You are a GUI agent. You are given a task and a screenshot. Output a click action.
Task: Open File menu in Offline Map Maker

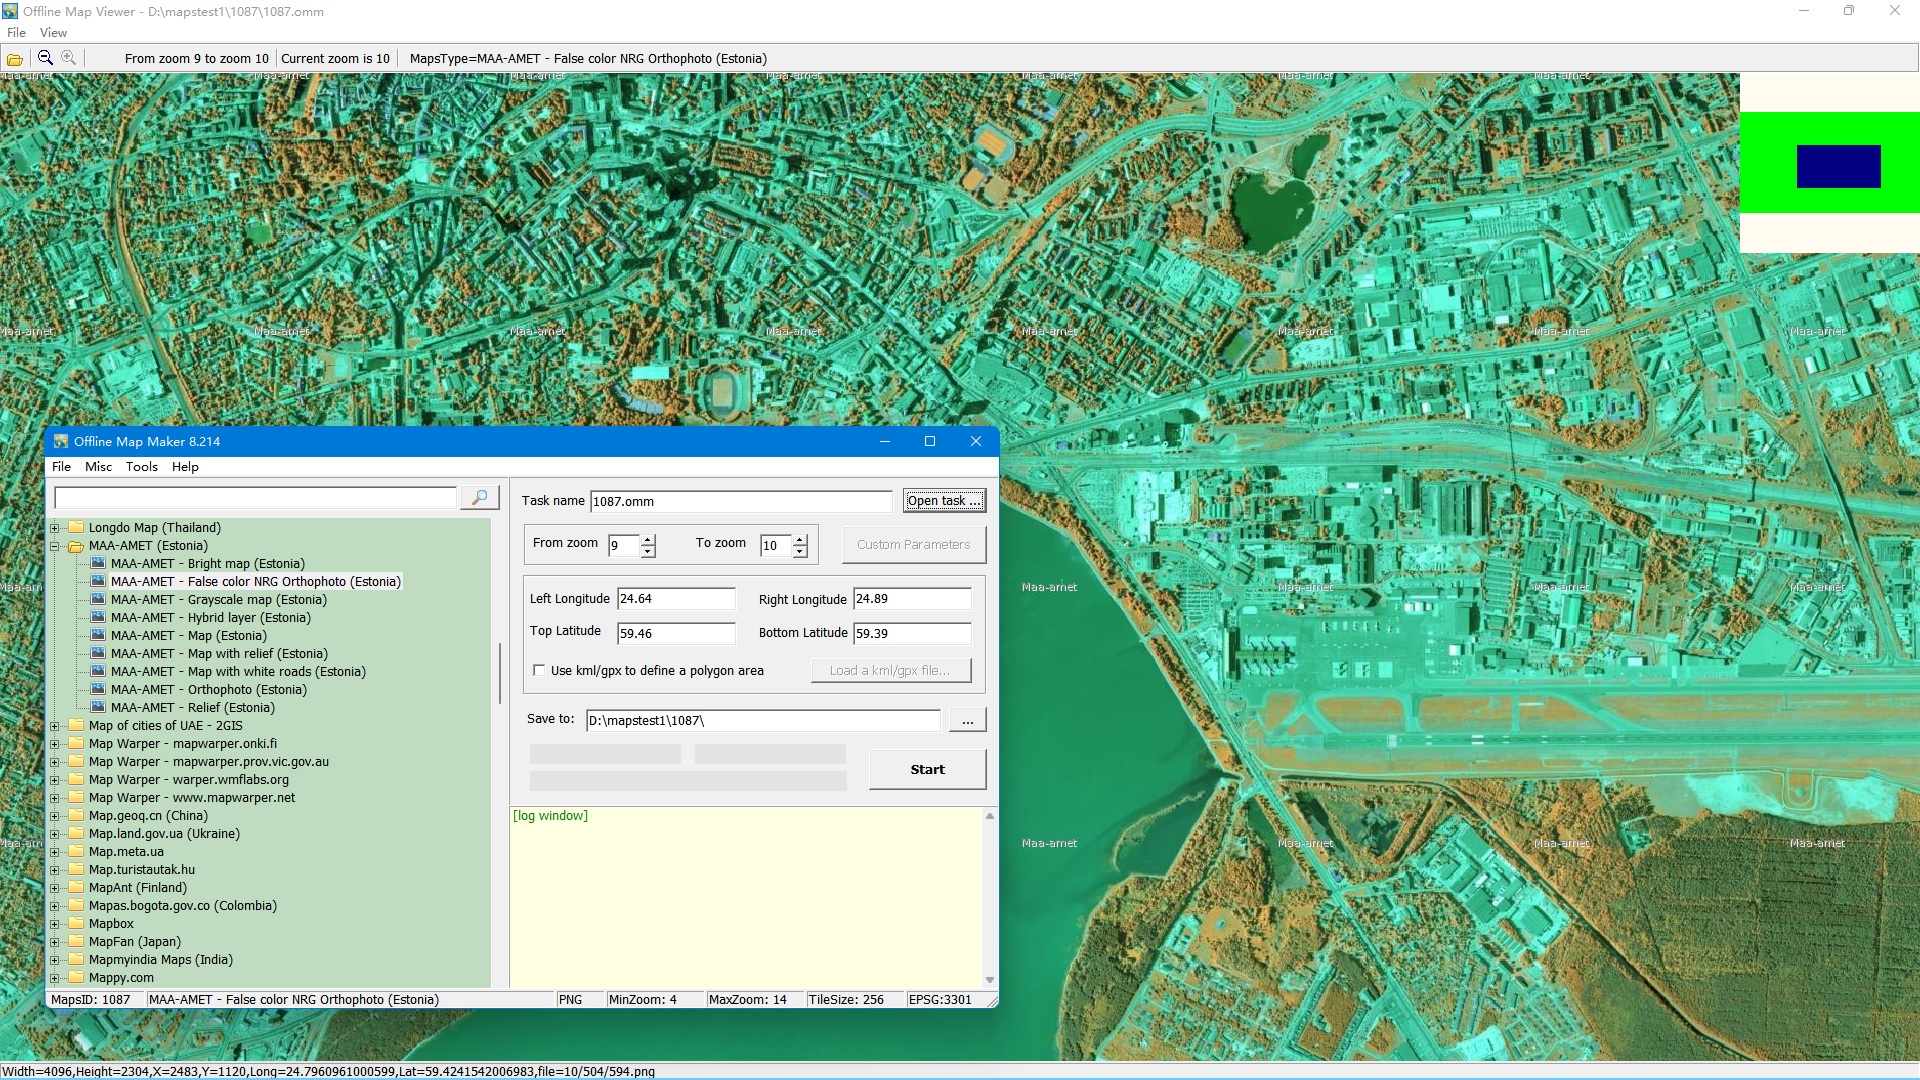coord(61,467)
